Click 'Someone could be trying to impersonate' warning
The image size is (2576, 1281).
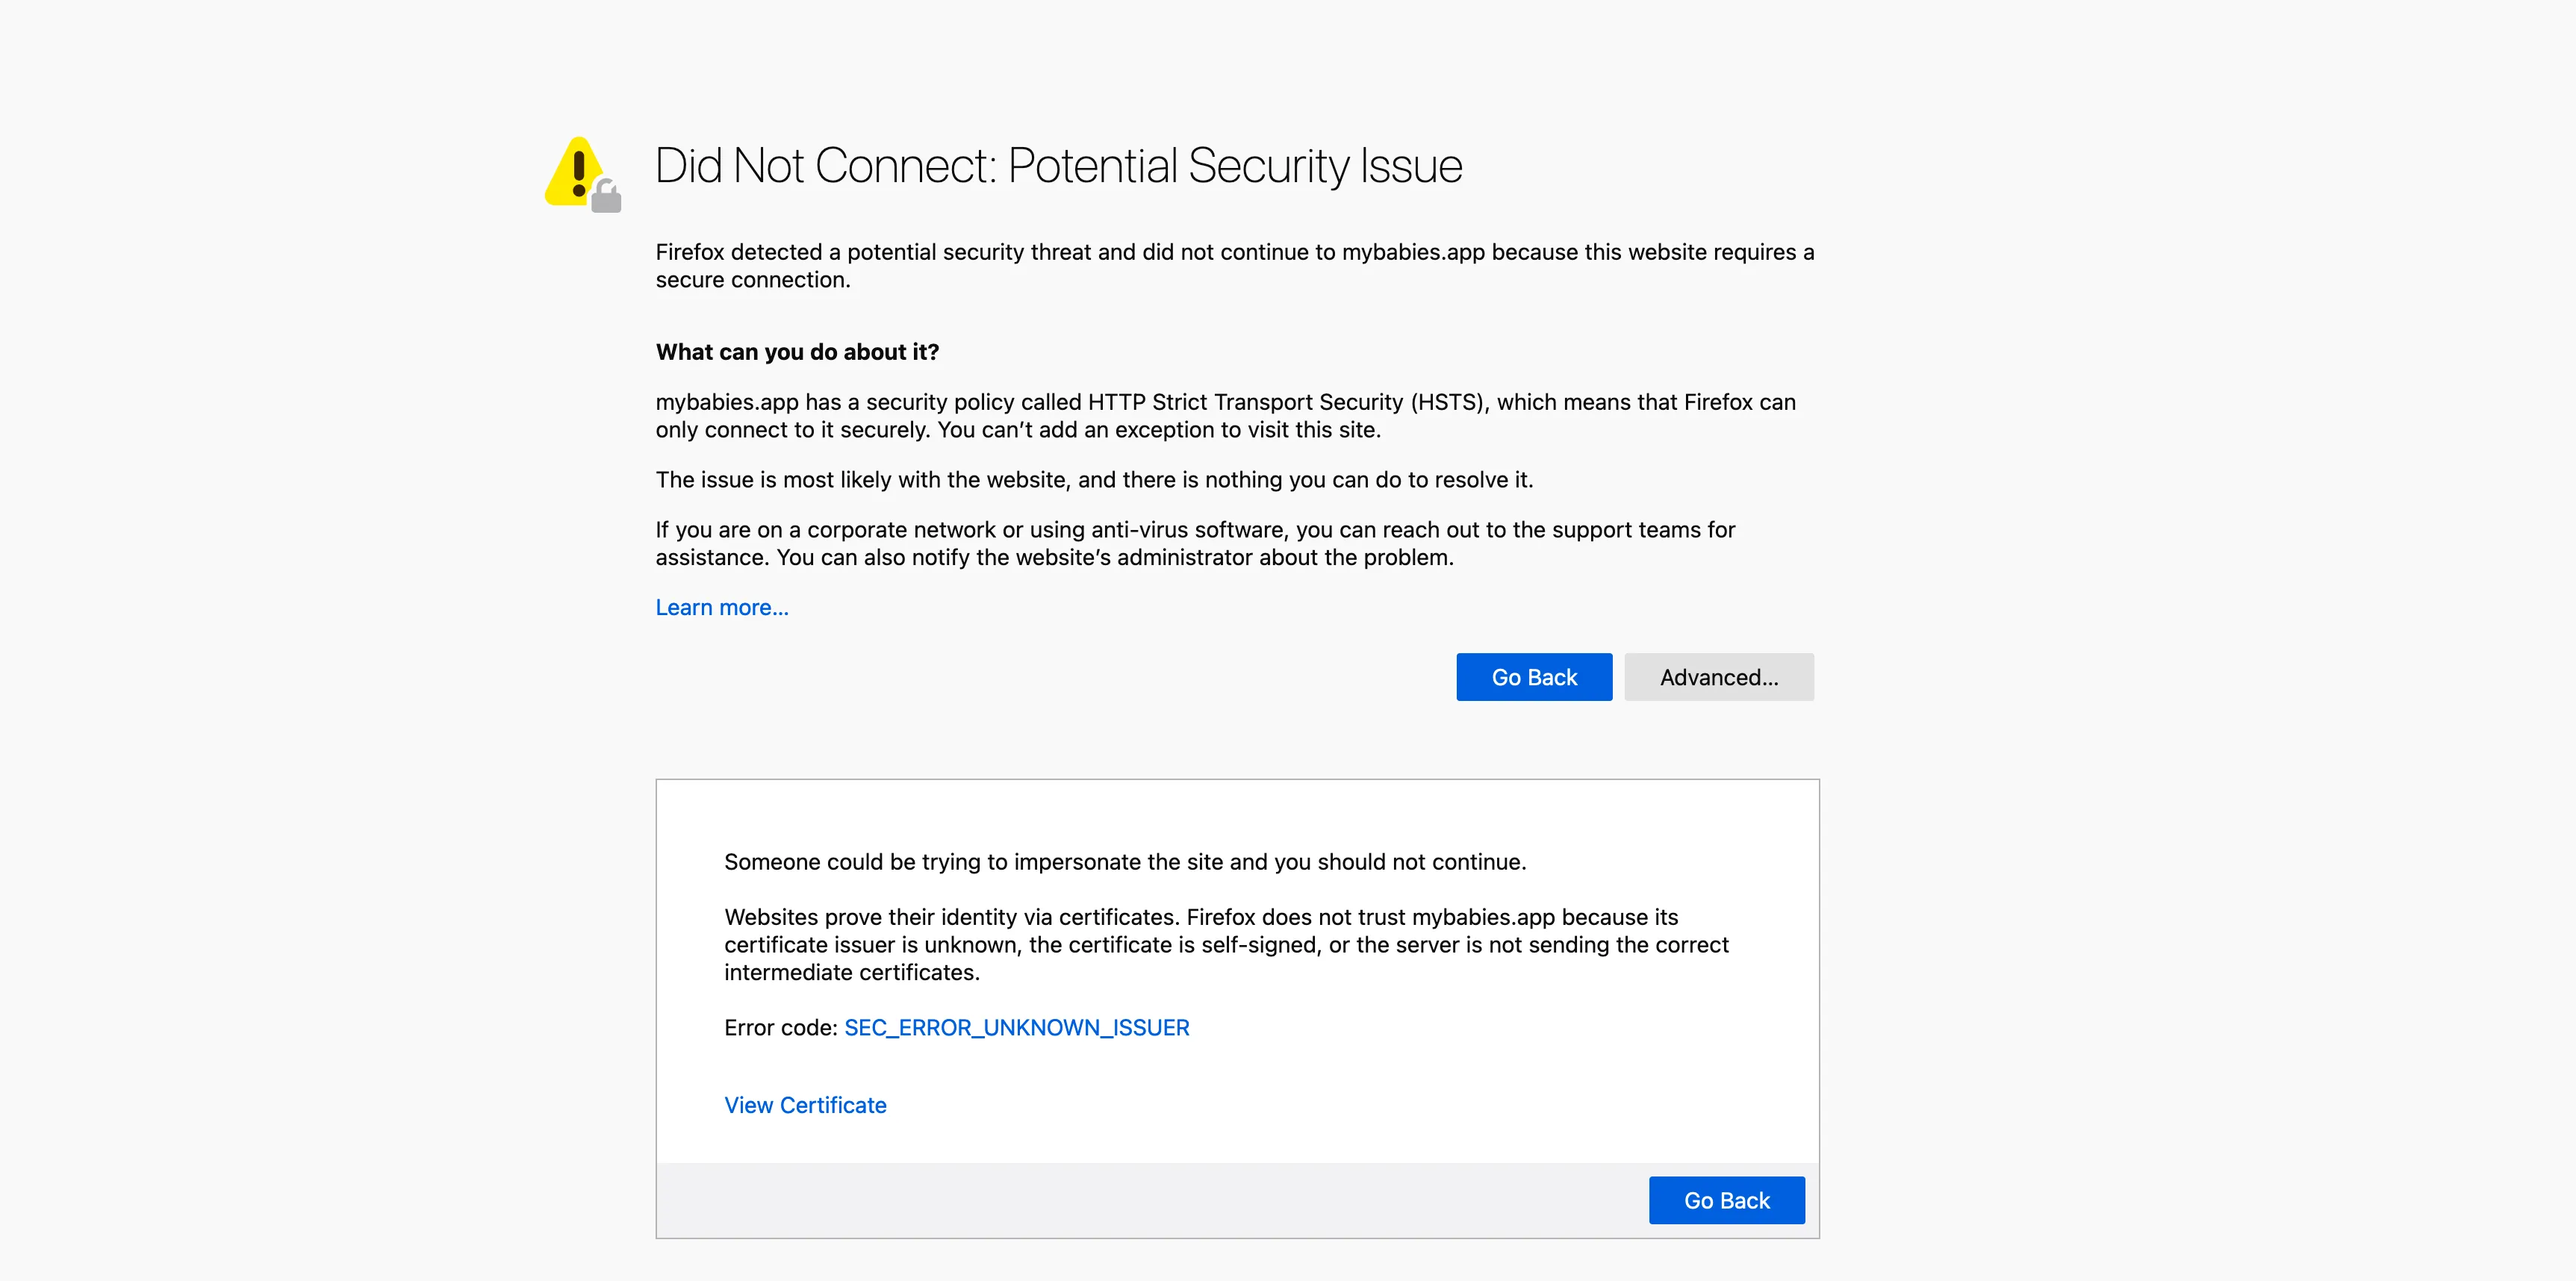click(x=1125, y=862)
